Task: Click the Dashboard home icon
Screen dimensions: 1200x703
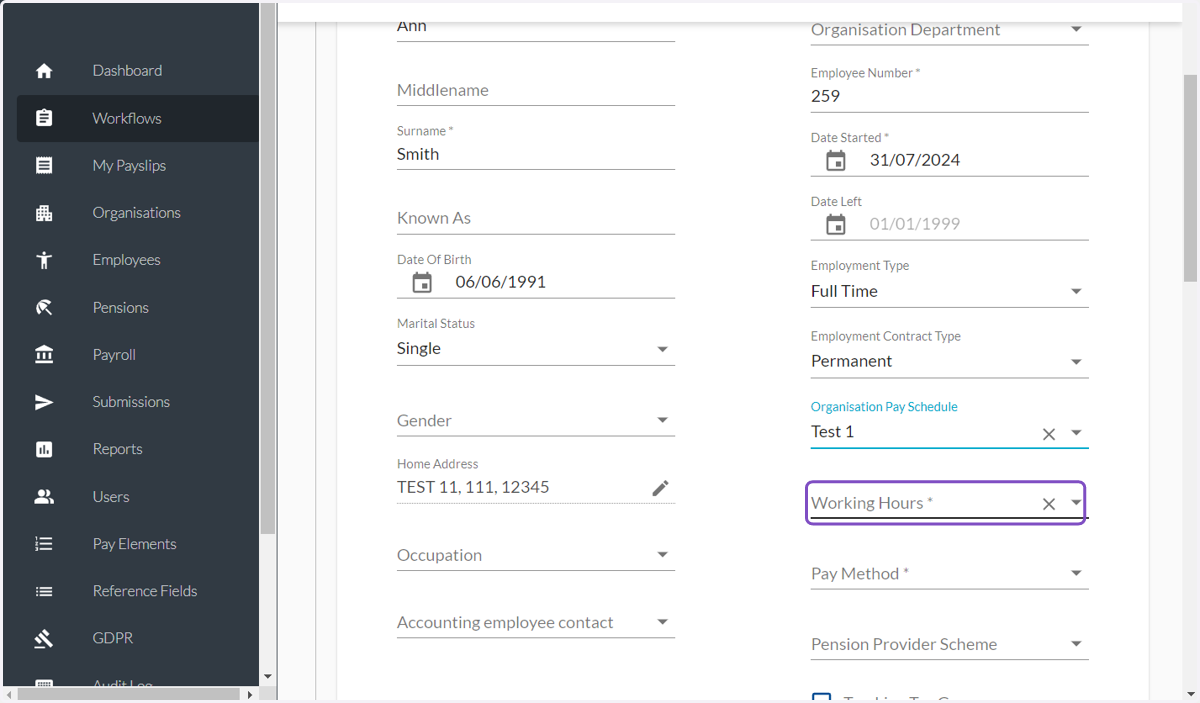Action: [44, 71]
